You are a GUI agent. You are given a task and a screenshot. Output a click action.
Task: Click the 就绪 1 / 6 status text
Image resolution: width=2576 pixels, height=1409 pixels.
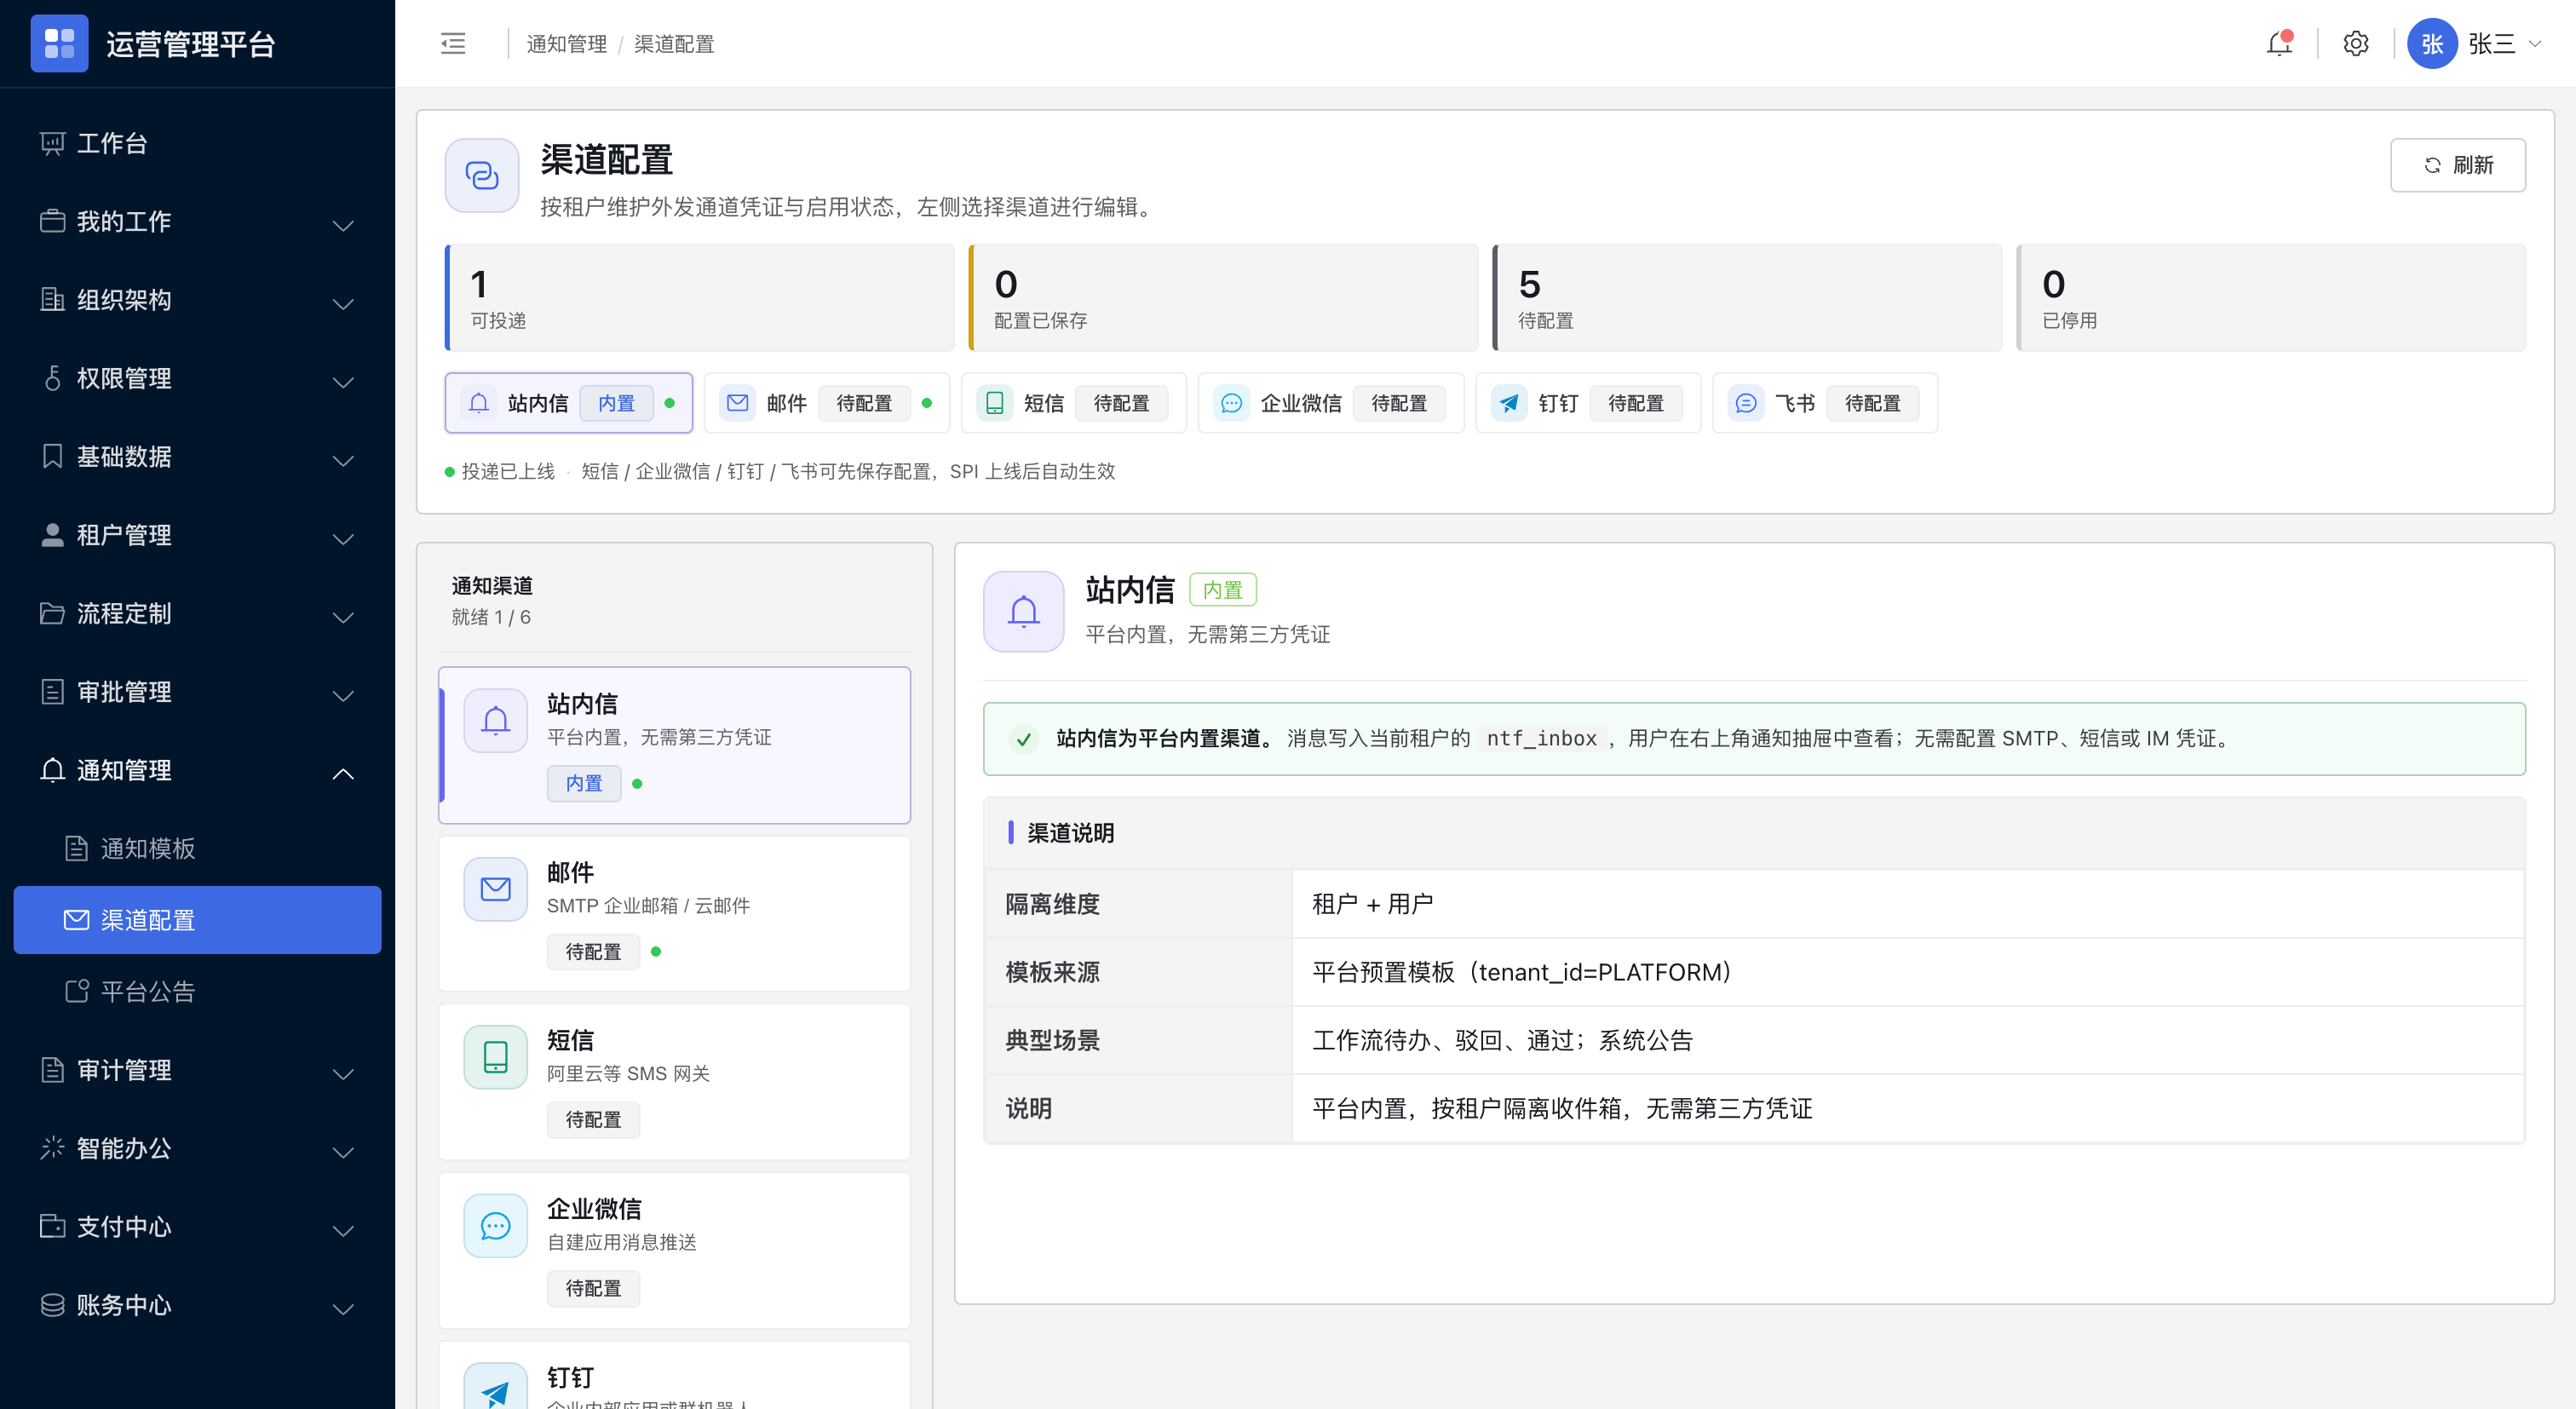pyautogui.click(x=490, y=617)
